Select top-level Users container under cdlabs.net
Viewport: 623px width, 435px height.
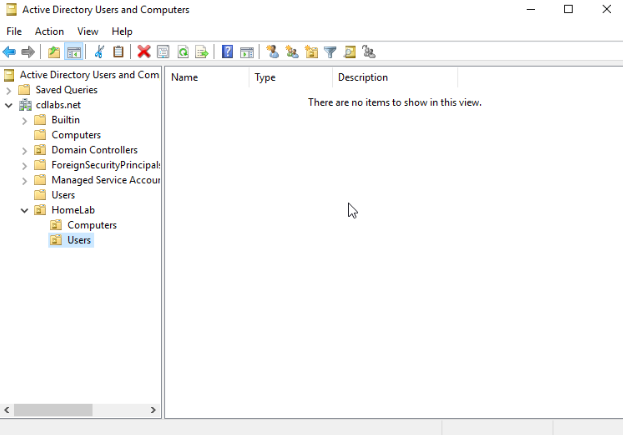(63, 195)
